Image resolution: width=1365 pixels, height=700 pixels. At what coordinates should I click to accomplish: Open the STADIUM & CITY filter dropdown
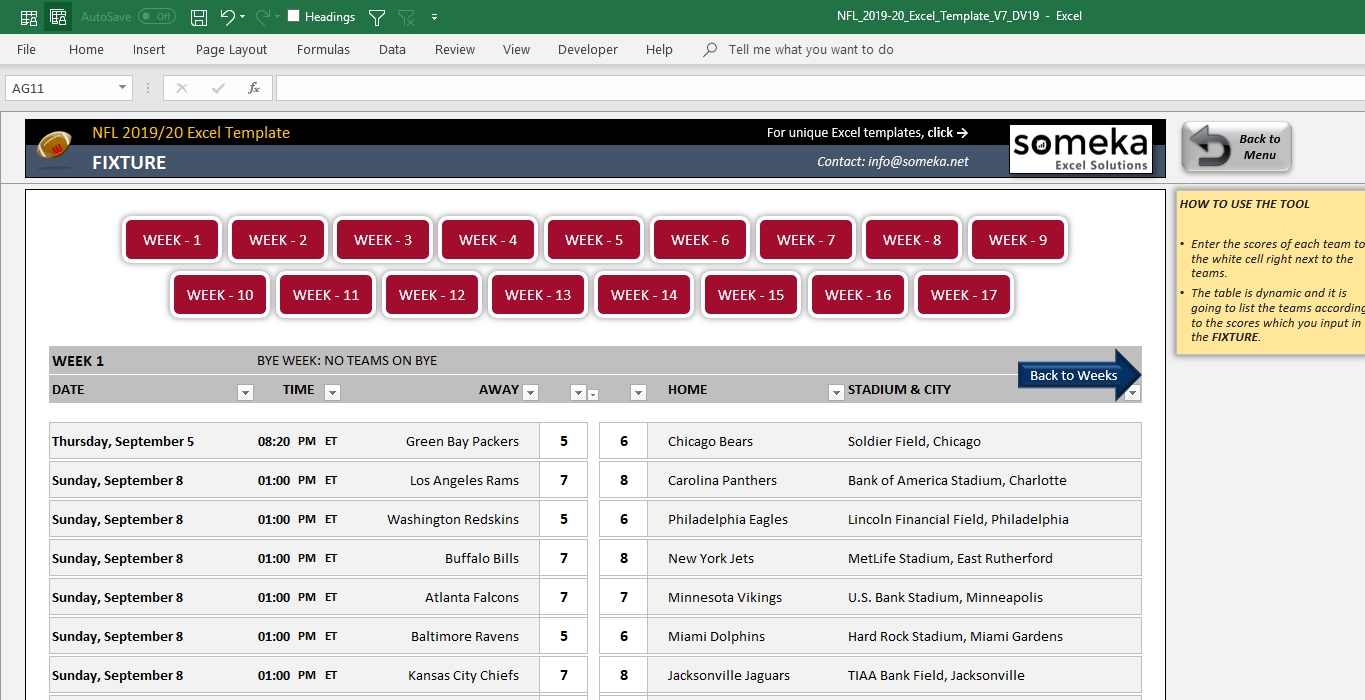coord(1132,393)
